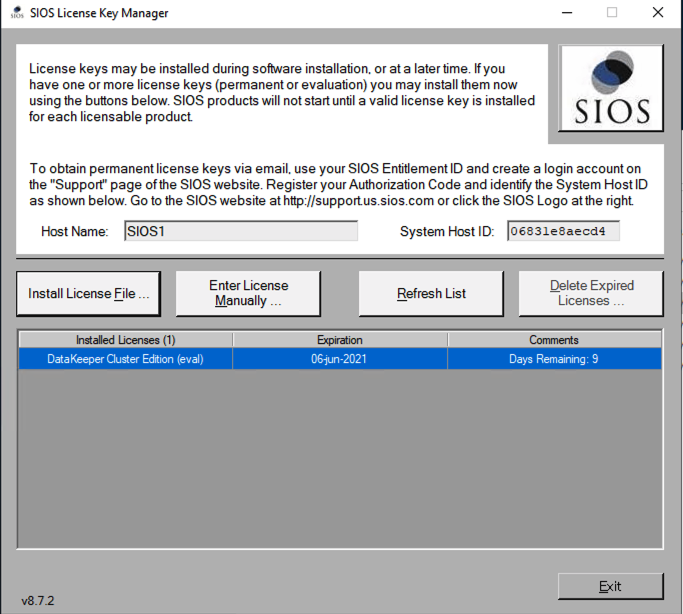Screen dimensions: 683x614
Task: Click the Host Name field showing SIOS1
Action: pyautogui.click(x=241, y=231)
